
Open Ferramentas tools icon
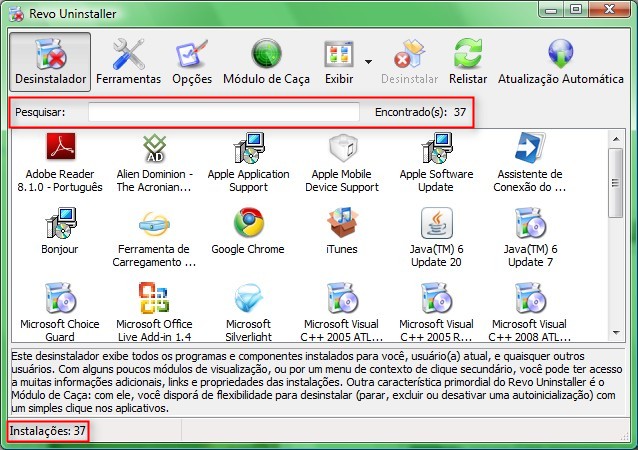point(129,54)
